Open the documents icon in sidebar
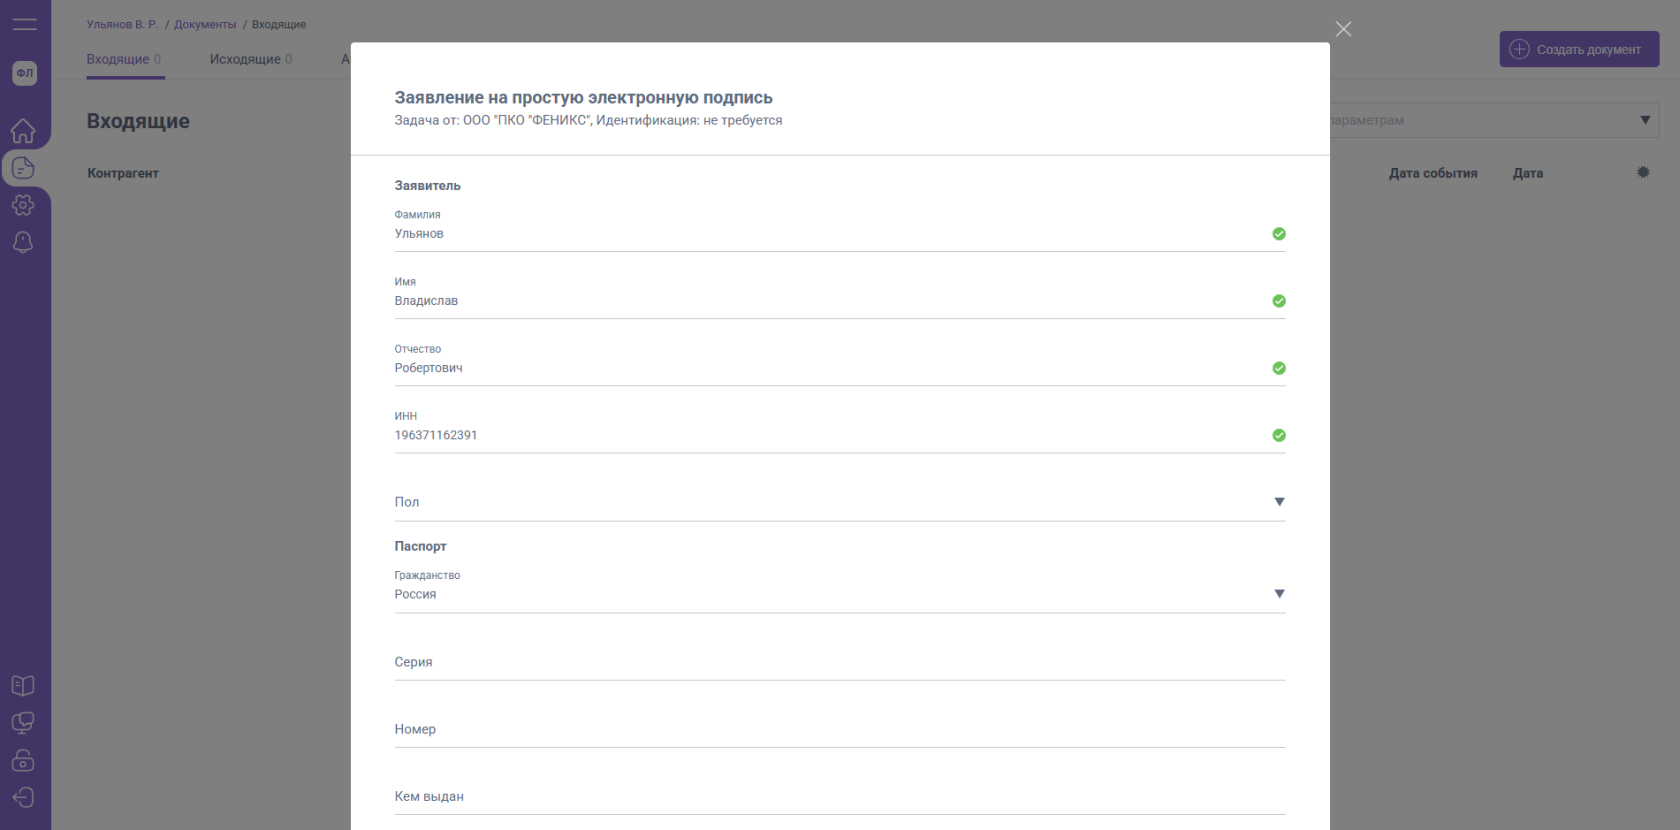The height and width of the screenshot is (830, 1680). point(23,168)
